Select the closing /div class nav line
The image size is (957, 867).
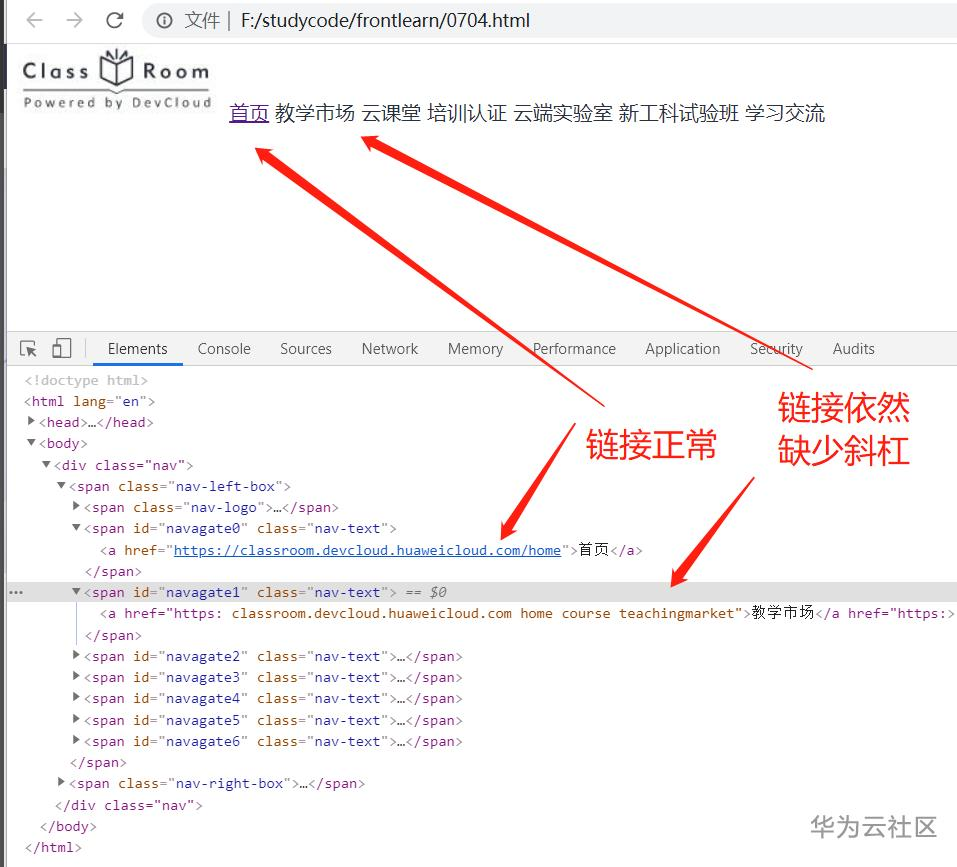pos(128,805)
